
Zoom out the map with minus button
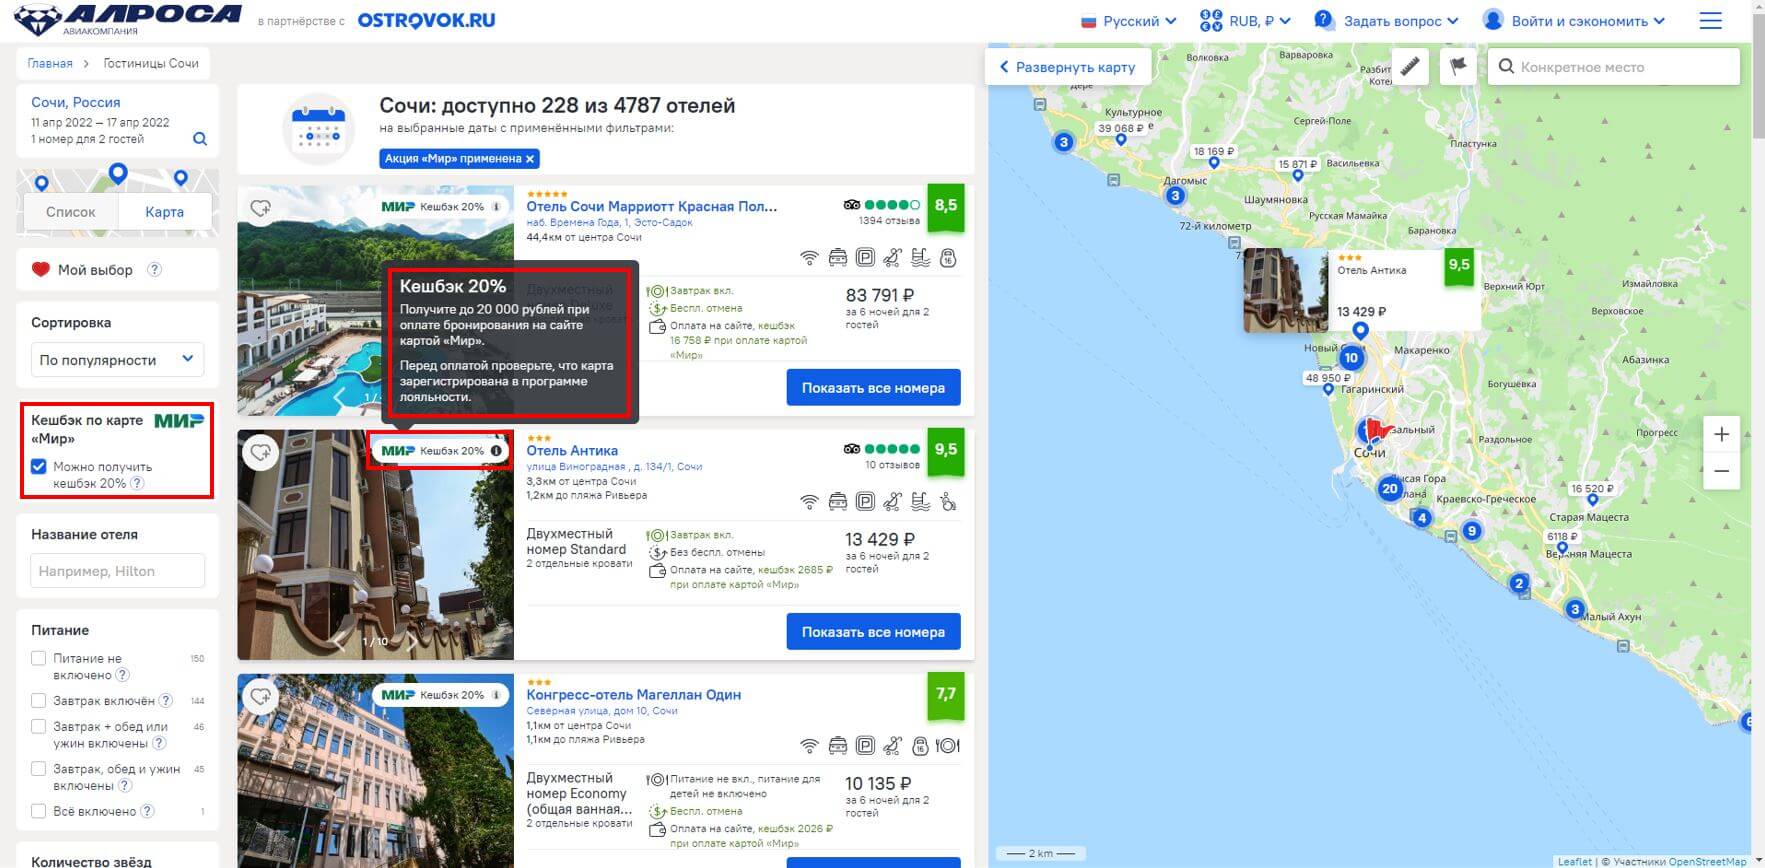(x=1721, y=471)
